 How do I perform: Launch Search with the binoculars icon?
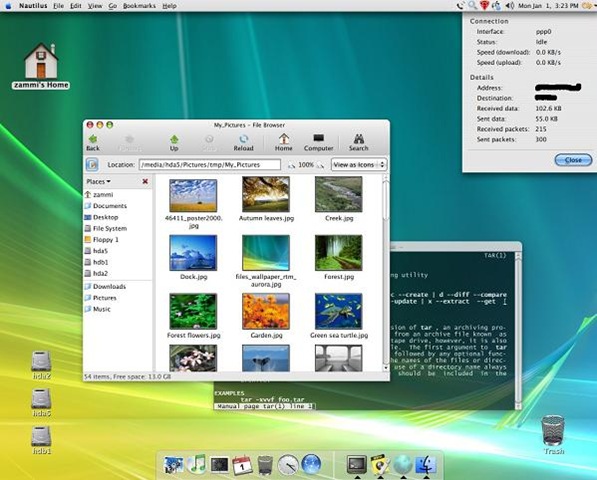pos(358,143)
